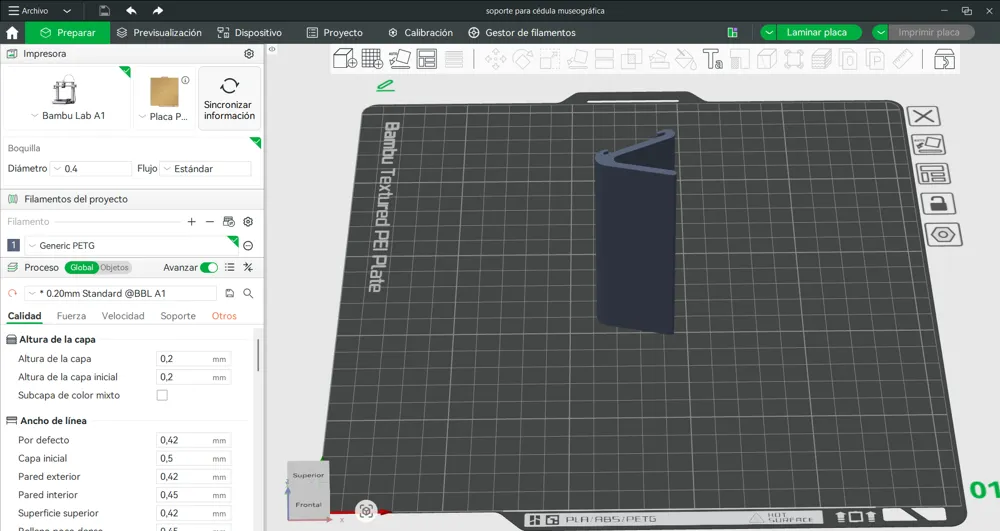Switch to the Proyecto tab
The width and height of the screenshot is (1000, 531).
(334, 33)
